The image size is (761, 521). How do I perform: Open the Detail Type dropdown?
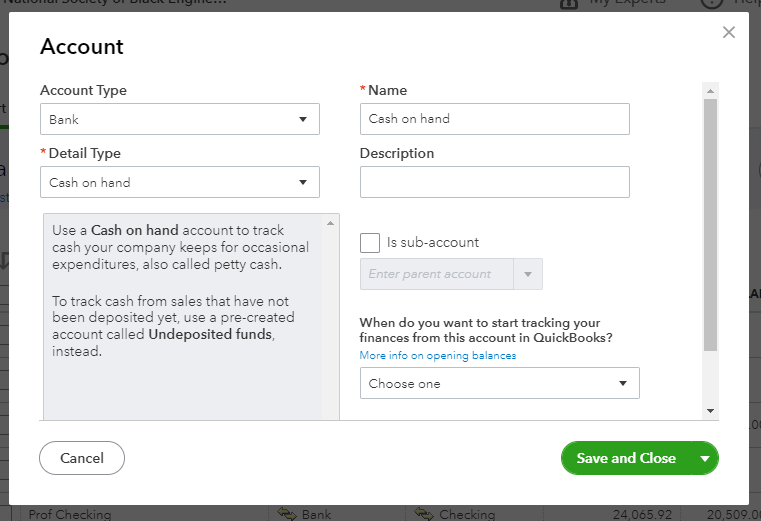(x=180, y=182)
